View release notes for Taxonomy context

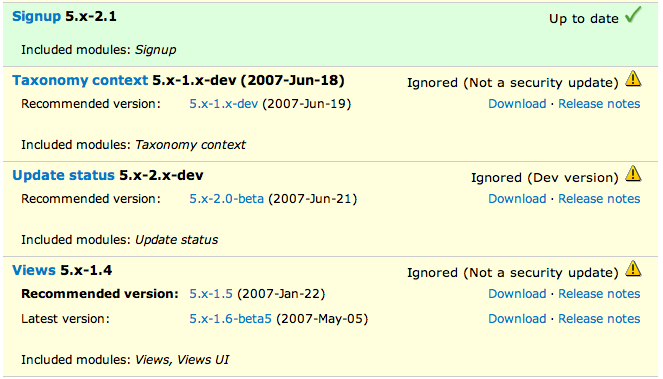pyautogui.click(x=599, y=104)
